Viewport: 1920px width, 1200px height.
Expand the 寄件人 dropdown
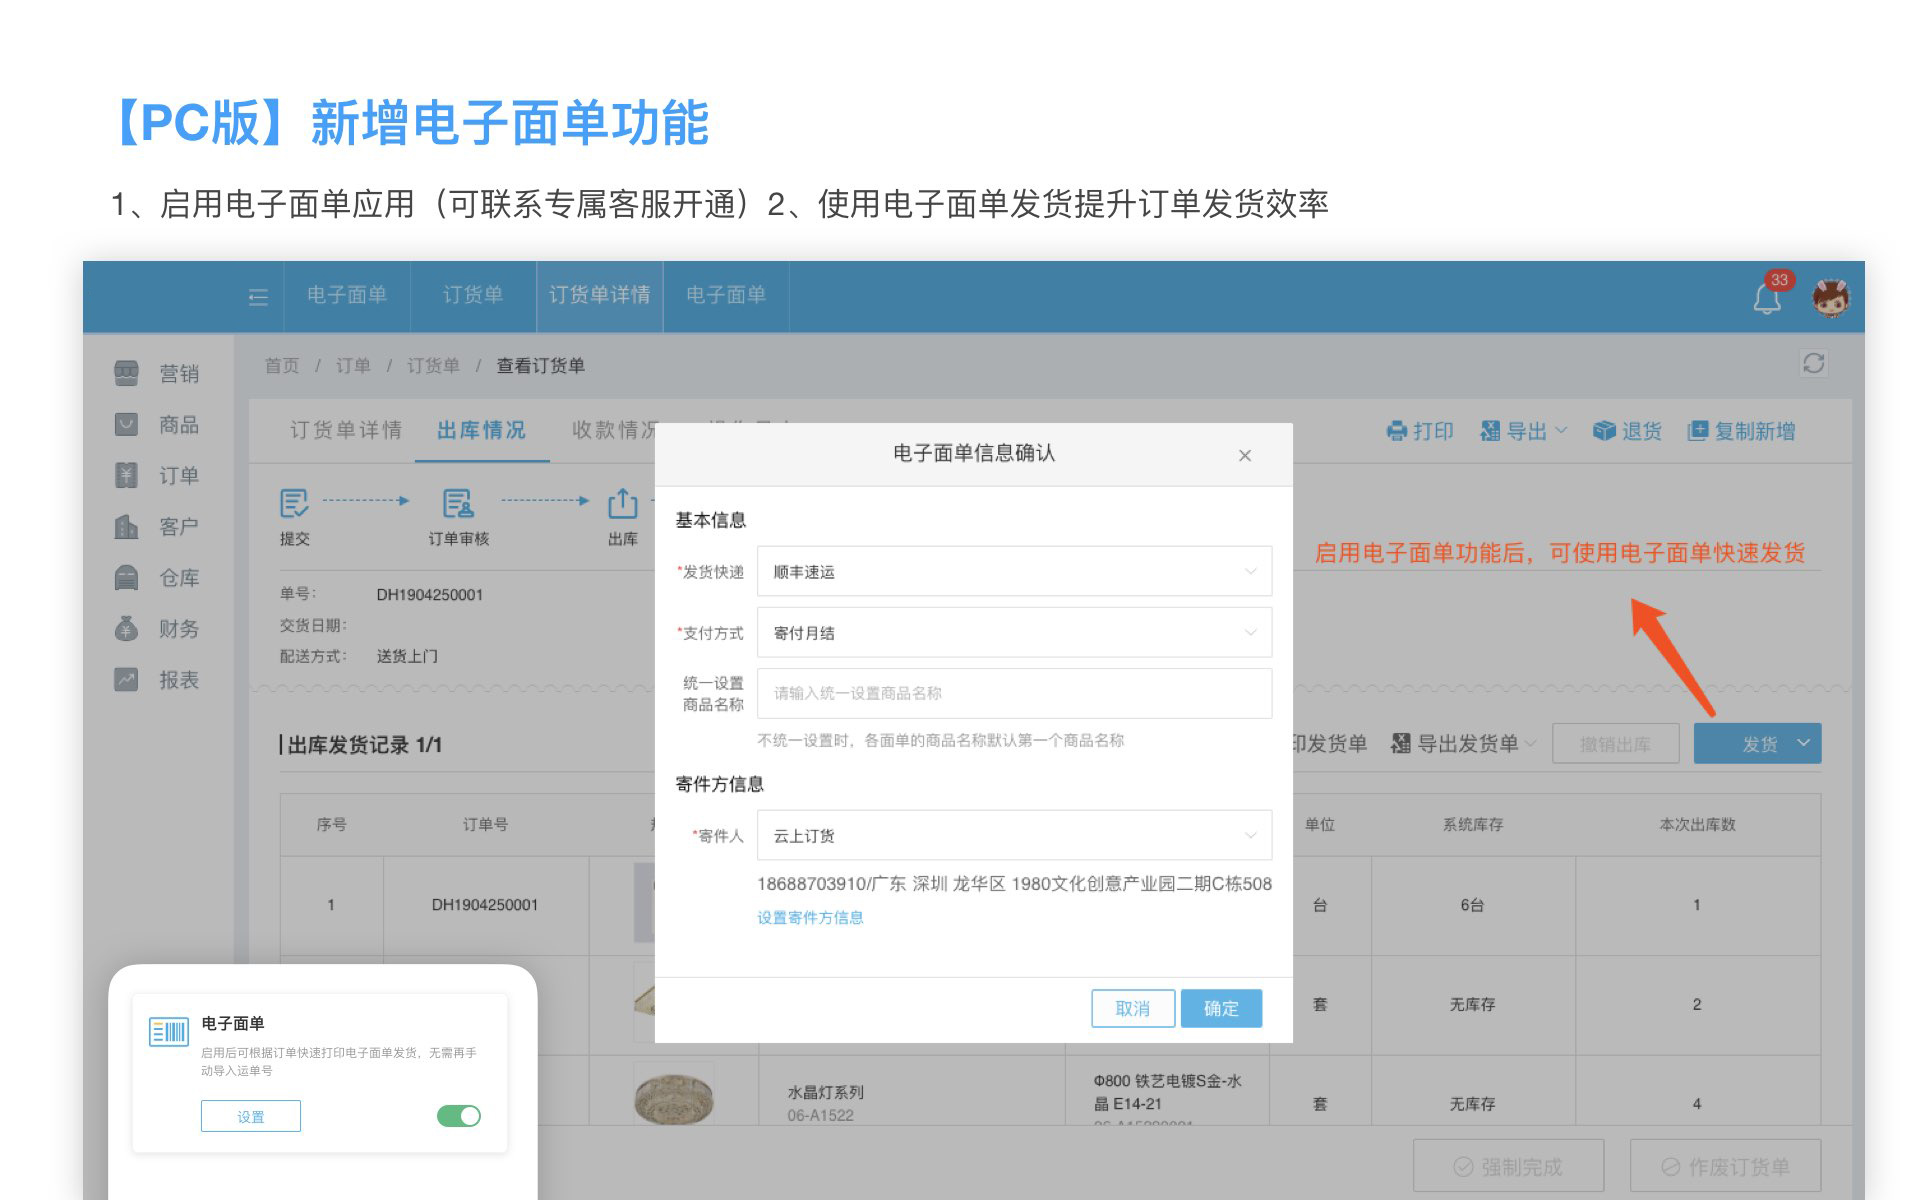(x=1014, y=836)
